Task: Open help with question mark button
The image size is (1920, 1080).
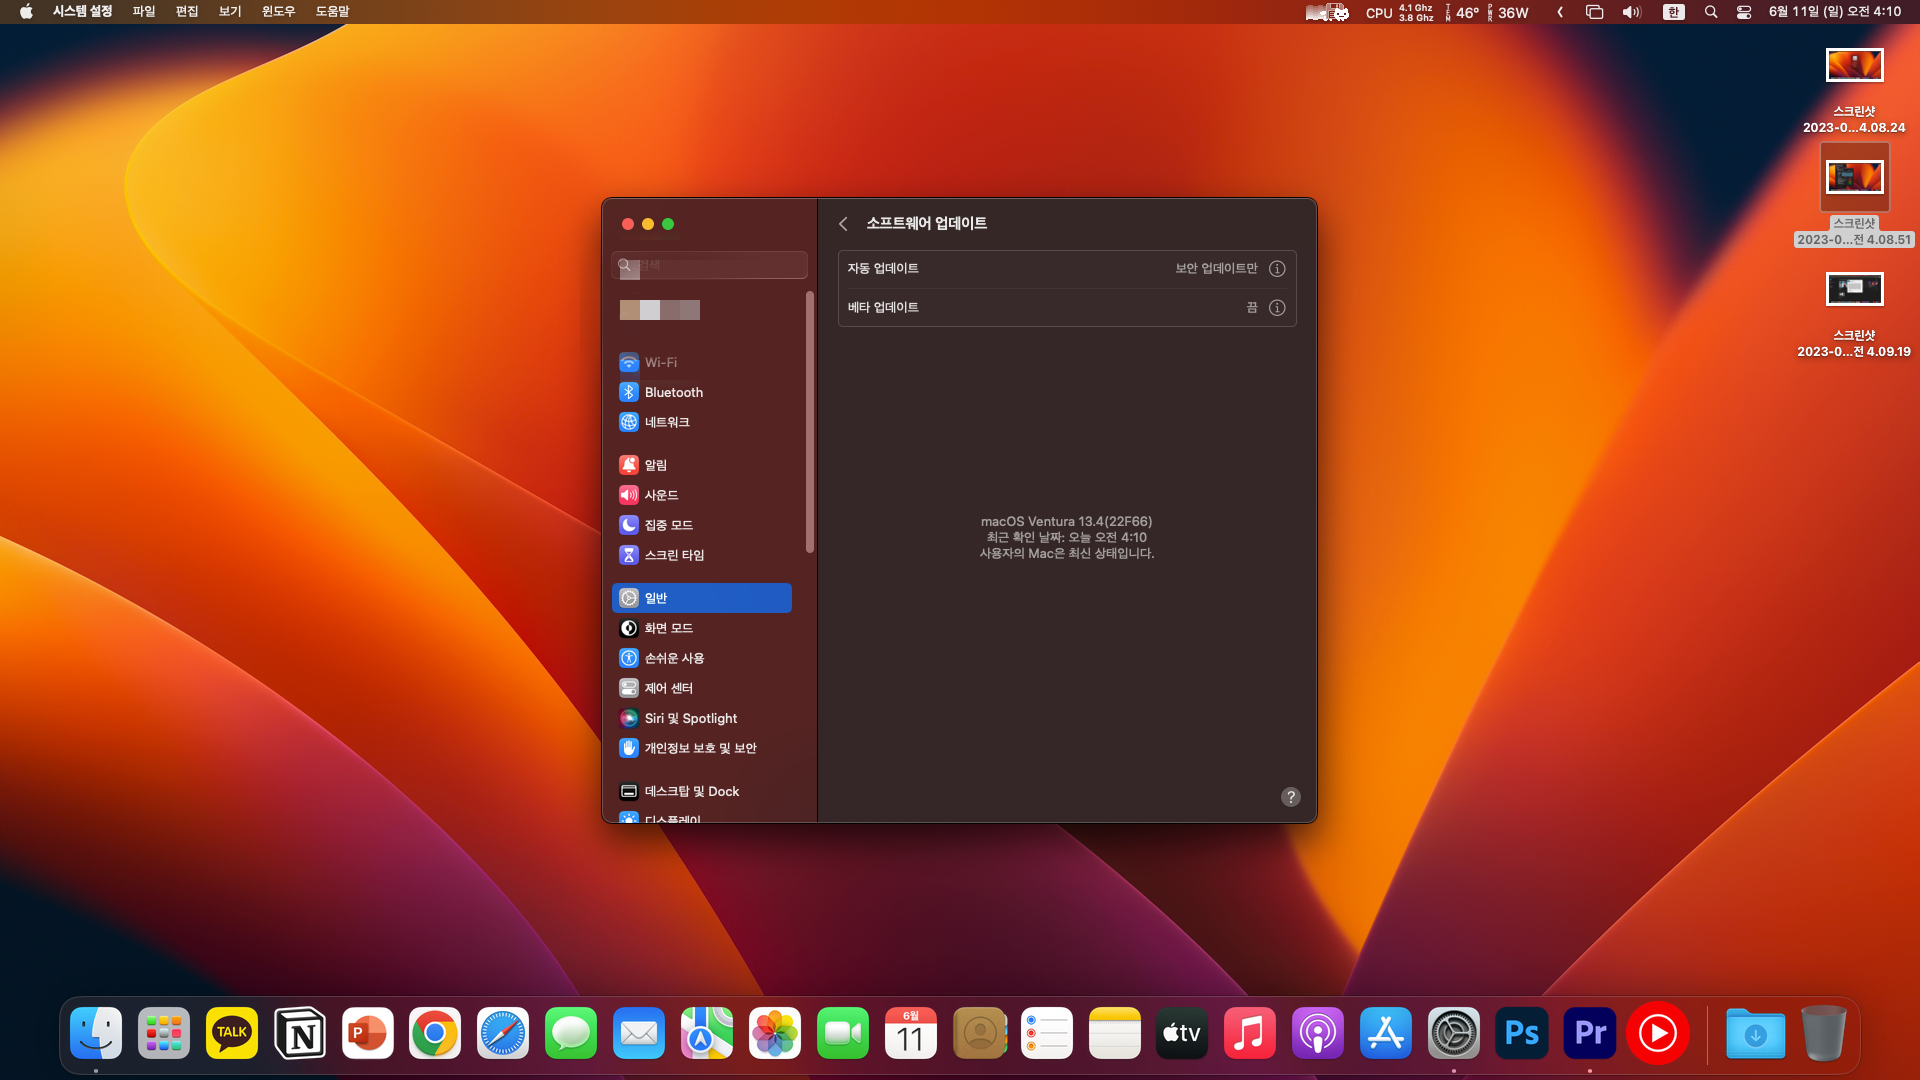Action: pos(1291,797)
